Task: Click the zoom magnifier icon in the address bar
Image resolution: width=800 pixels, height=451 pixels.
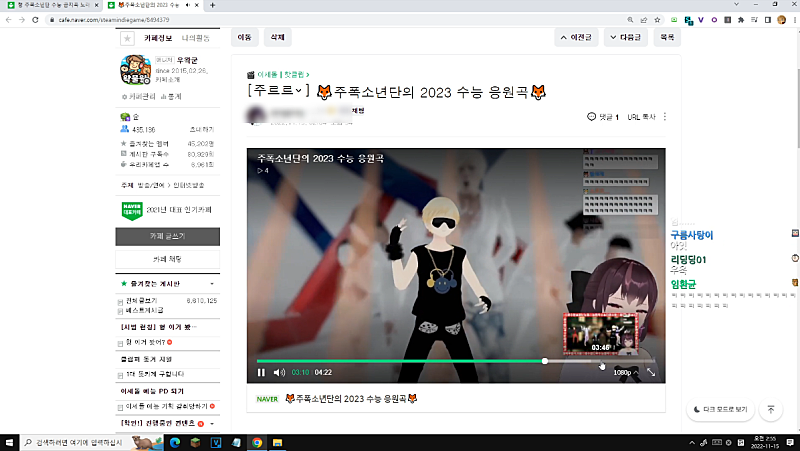Action: click(630, 20)
